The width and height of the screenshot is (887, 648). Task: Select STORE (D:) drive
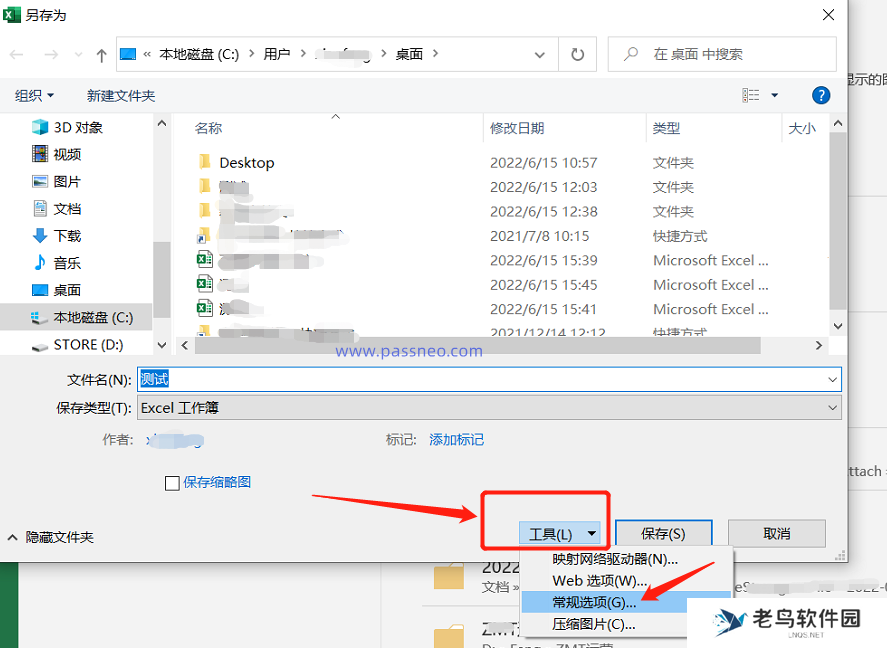[88, 344]
